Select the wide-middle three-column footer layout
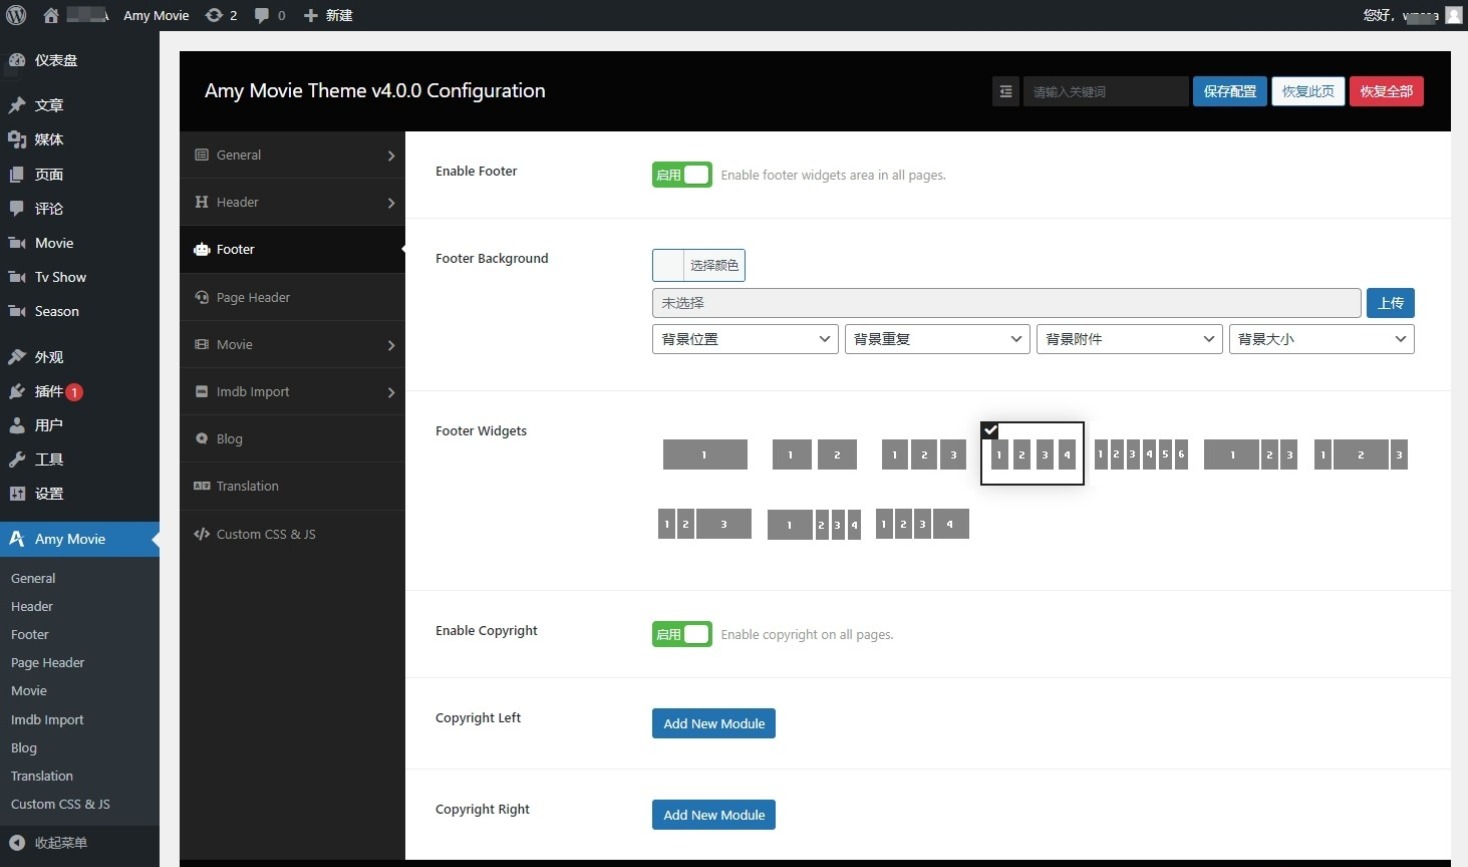The image size is (1468, 867). pos(1361,455)
